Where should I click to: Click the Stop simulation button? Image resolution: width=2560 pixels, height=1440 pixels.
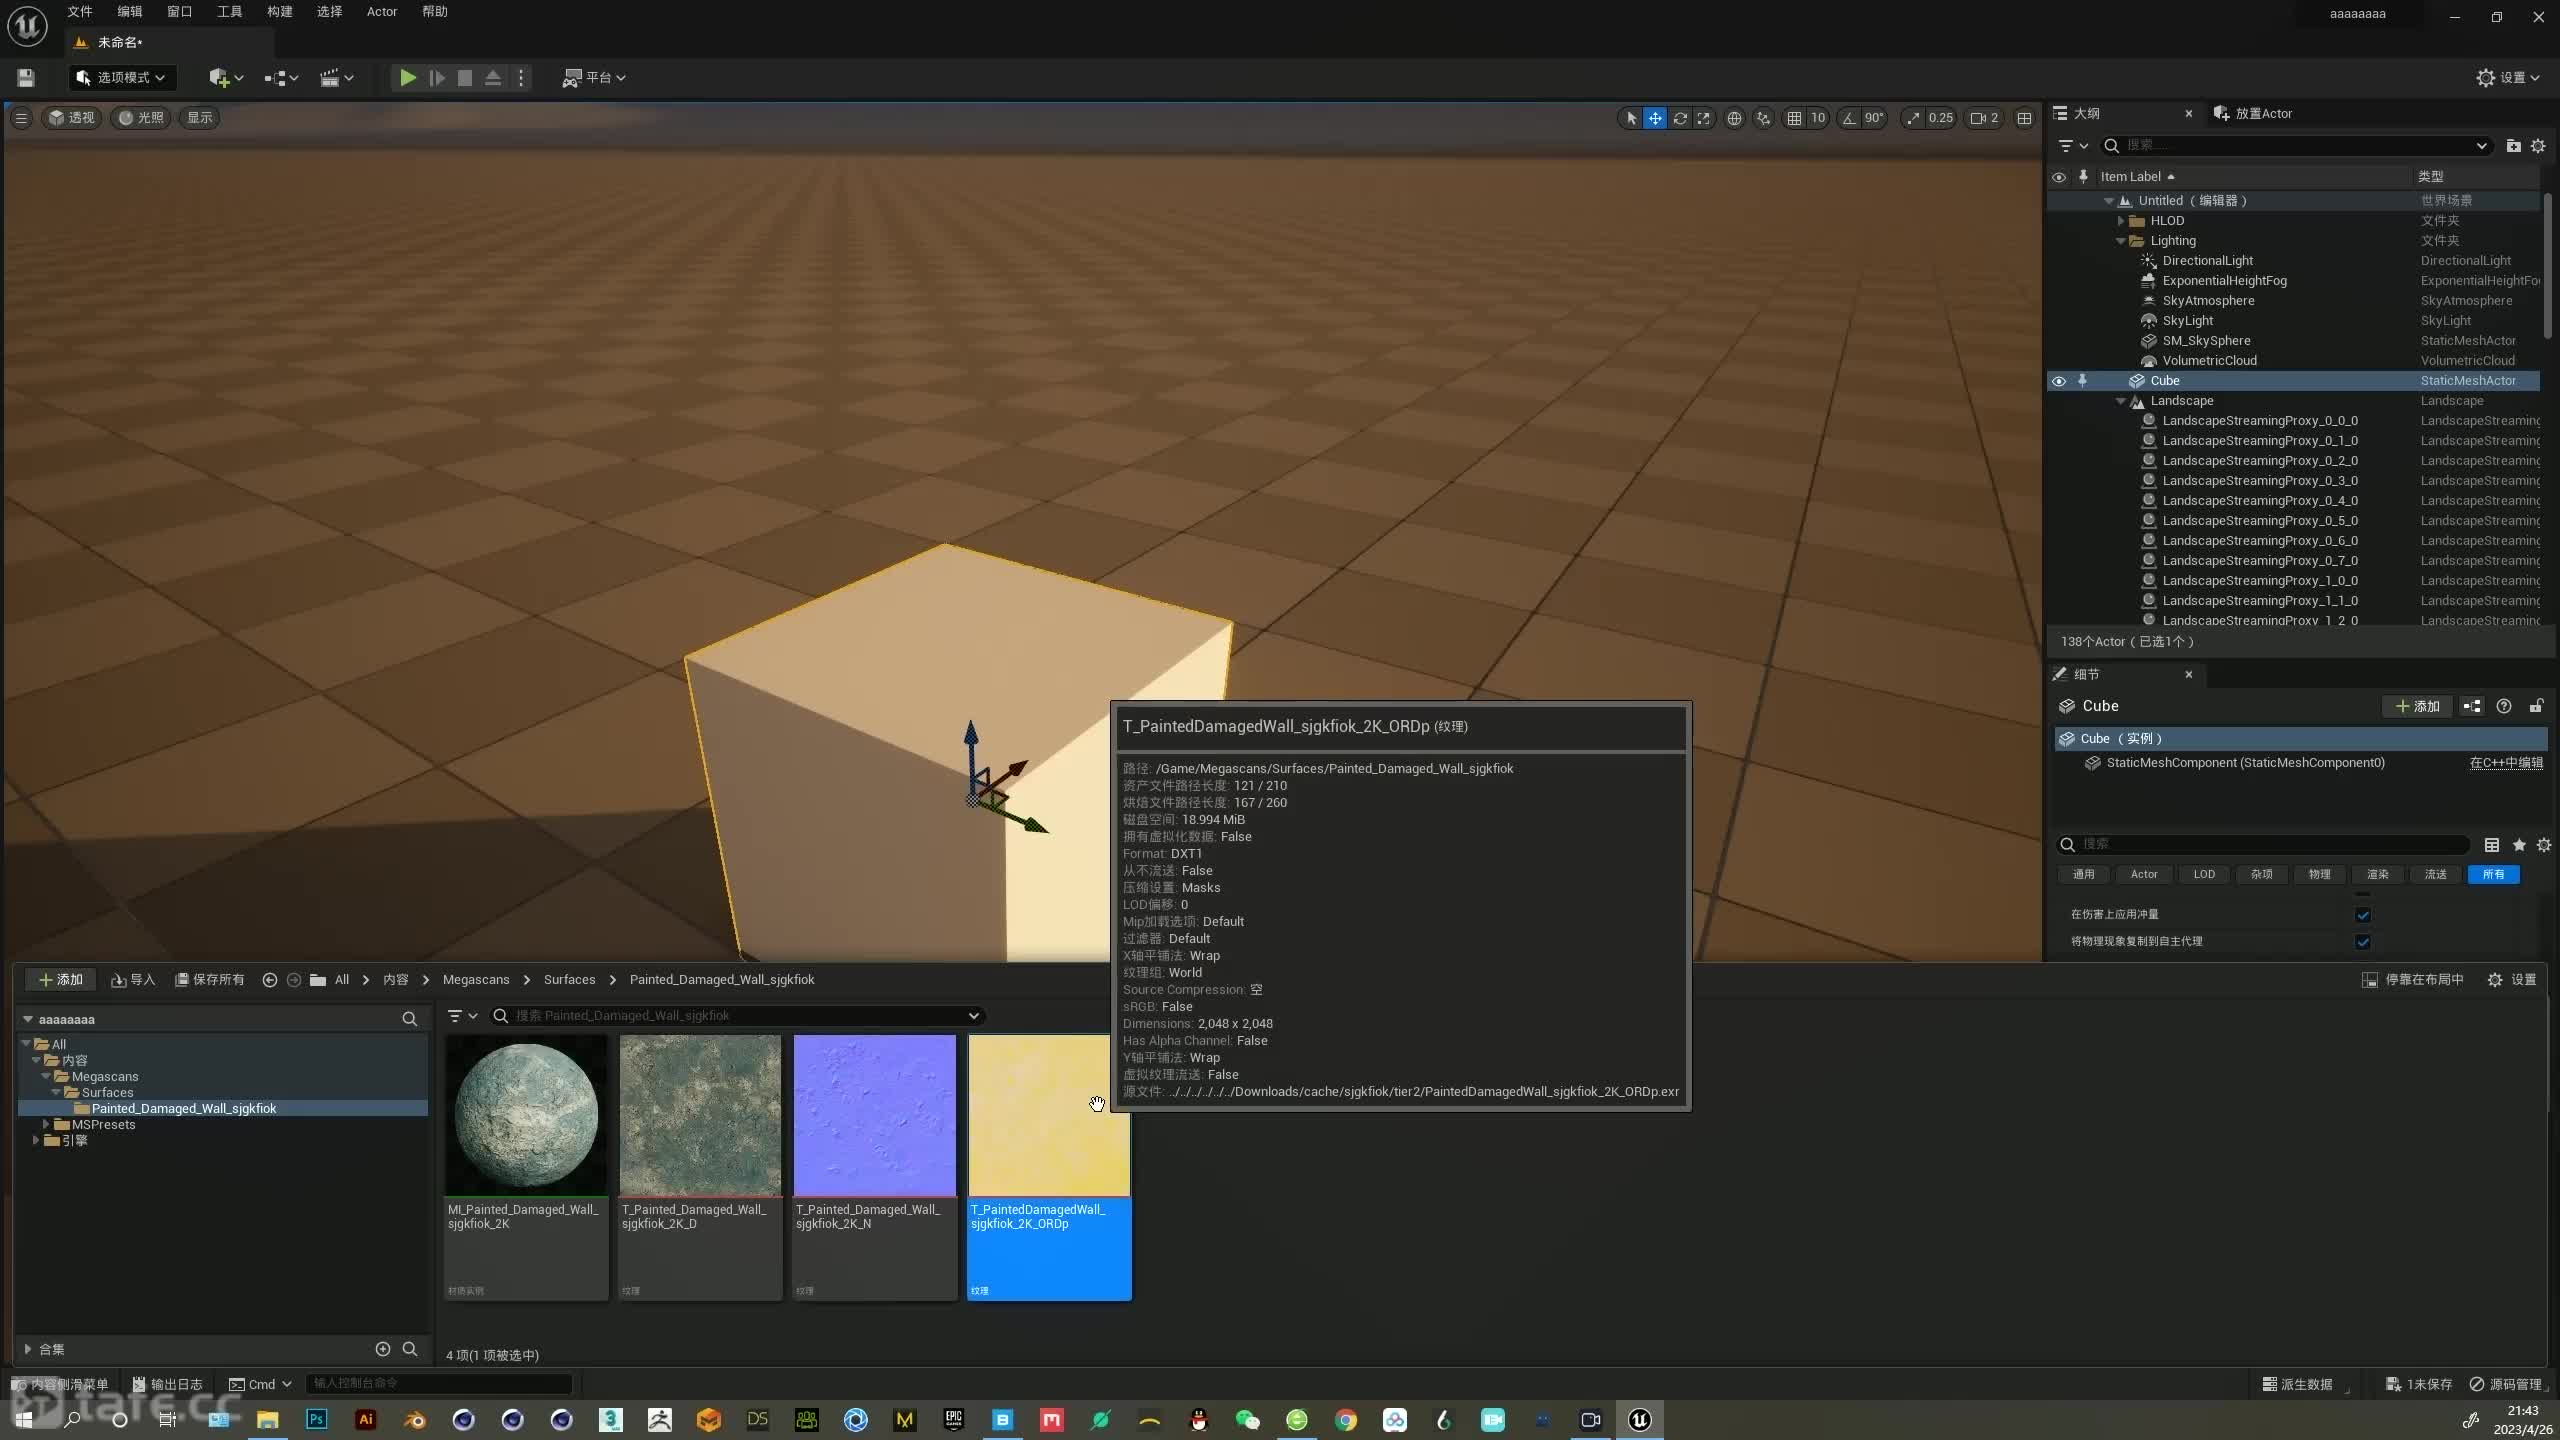point(465,77)
